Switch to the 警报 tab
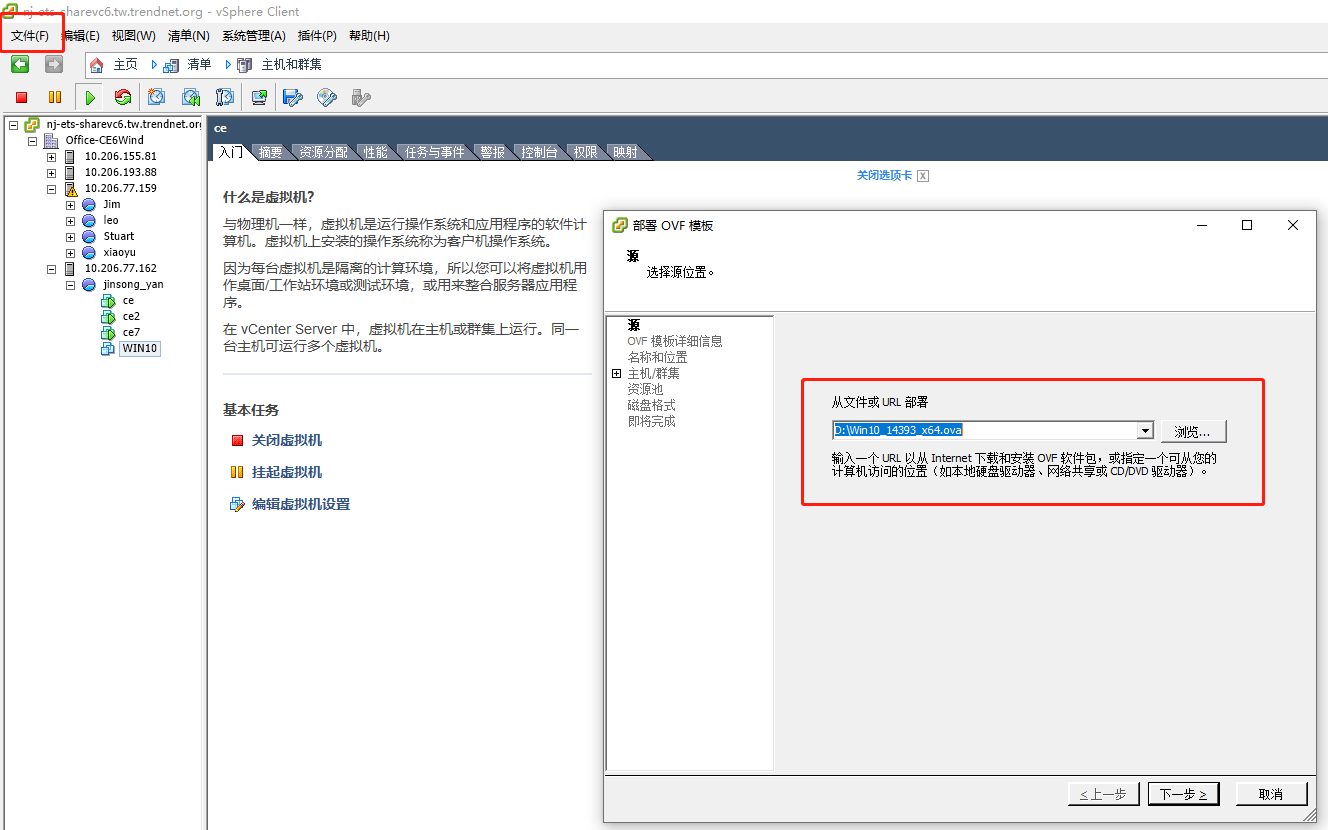The width and height of the screenshot is (1328, 830). [x=493, y=152]
